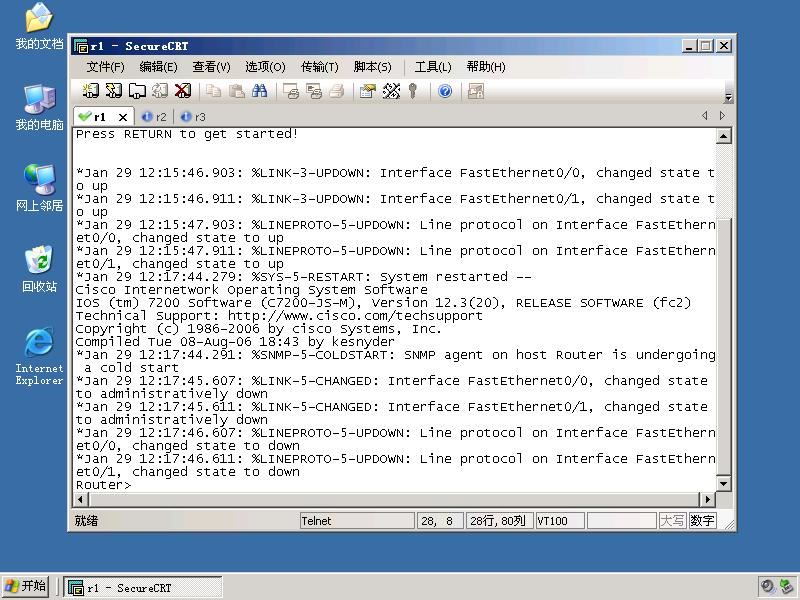The image size is (800, 600).
Task: Click the Find binoculars icon
Action: [x=259, y=91]
